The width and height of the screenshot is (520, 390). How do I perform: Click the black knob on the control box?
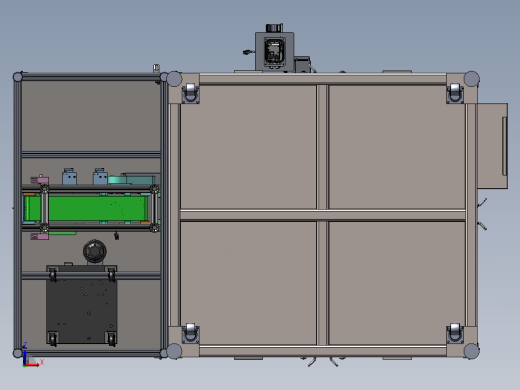[x=274, y=28]
